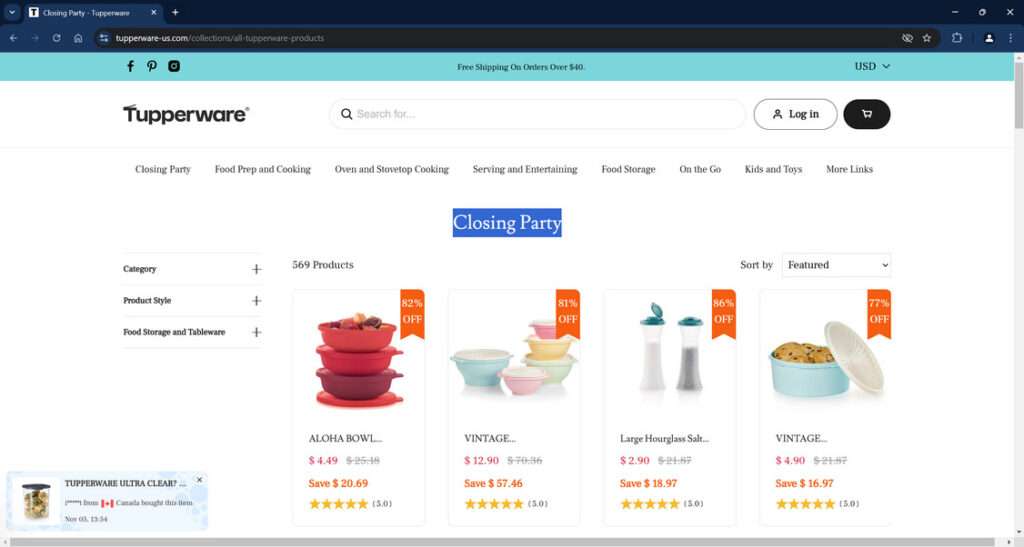This screenshot has height=547, width=1024.
Task: Dismiss the Tupperware Ultra Clear popup
Action: tap(199, 480)
